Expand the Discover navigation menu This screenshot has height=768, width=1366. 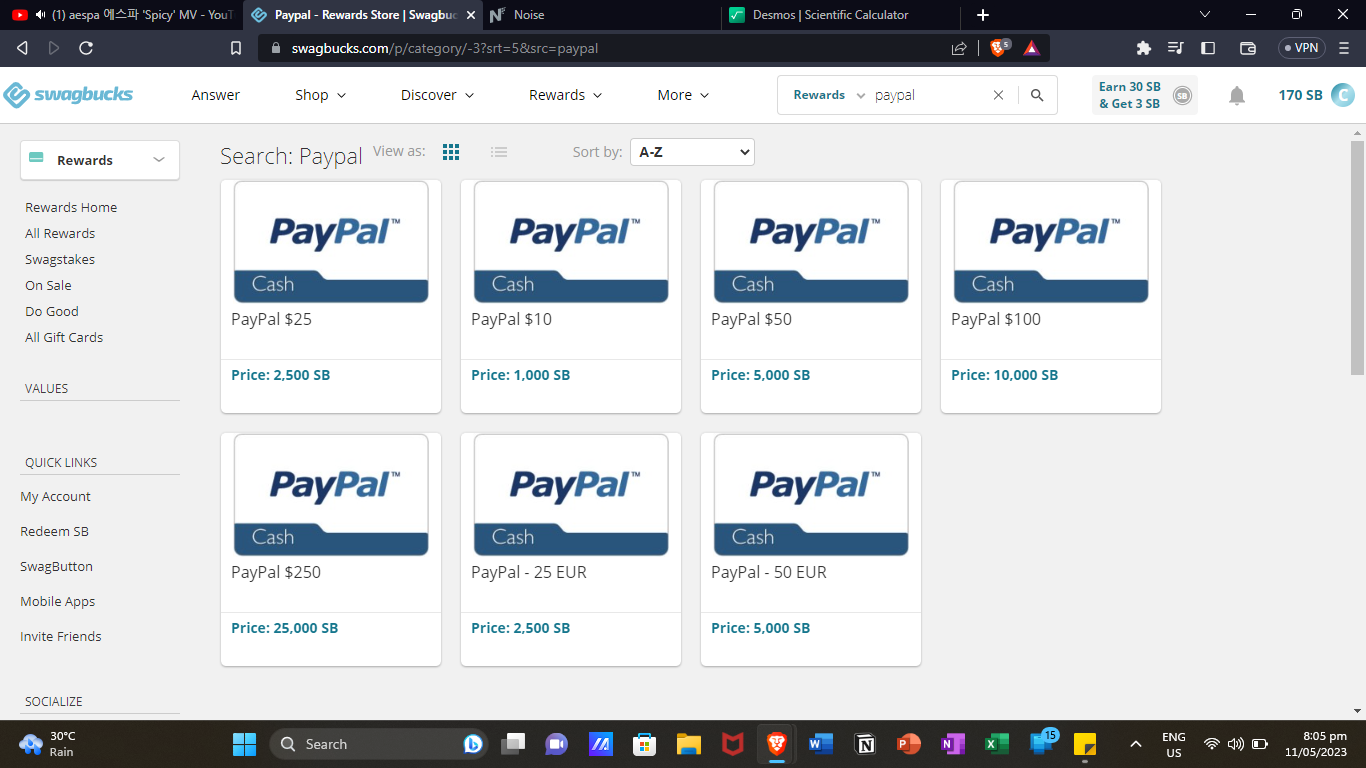click(438, 95)
